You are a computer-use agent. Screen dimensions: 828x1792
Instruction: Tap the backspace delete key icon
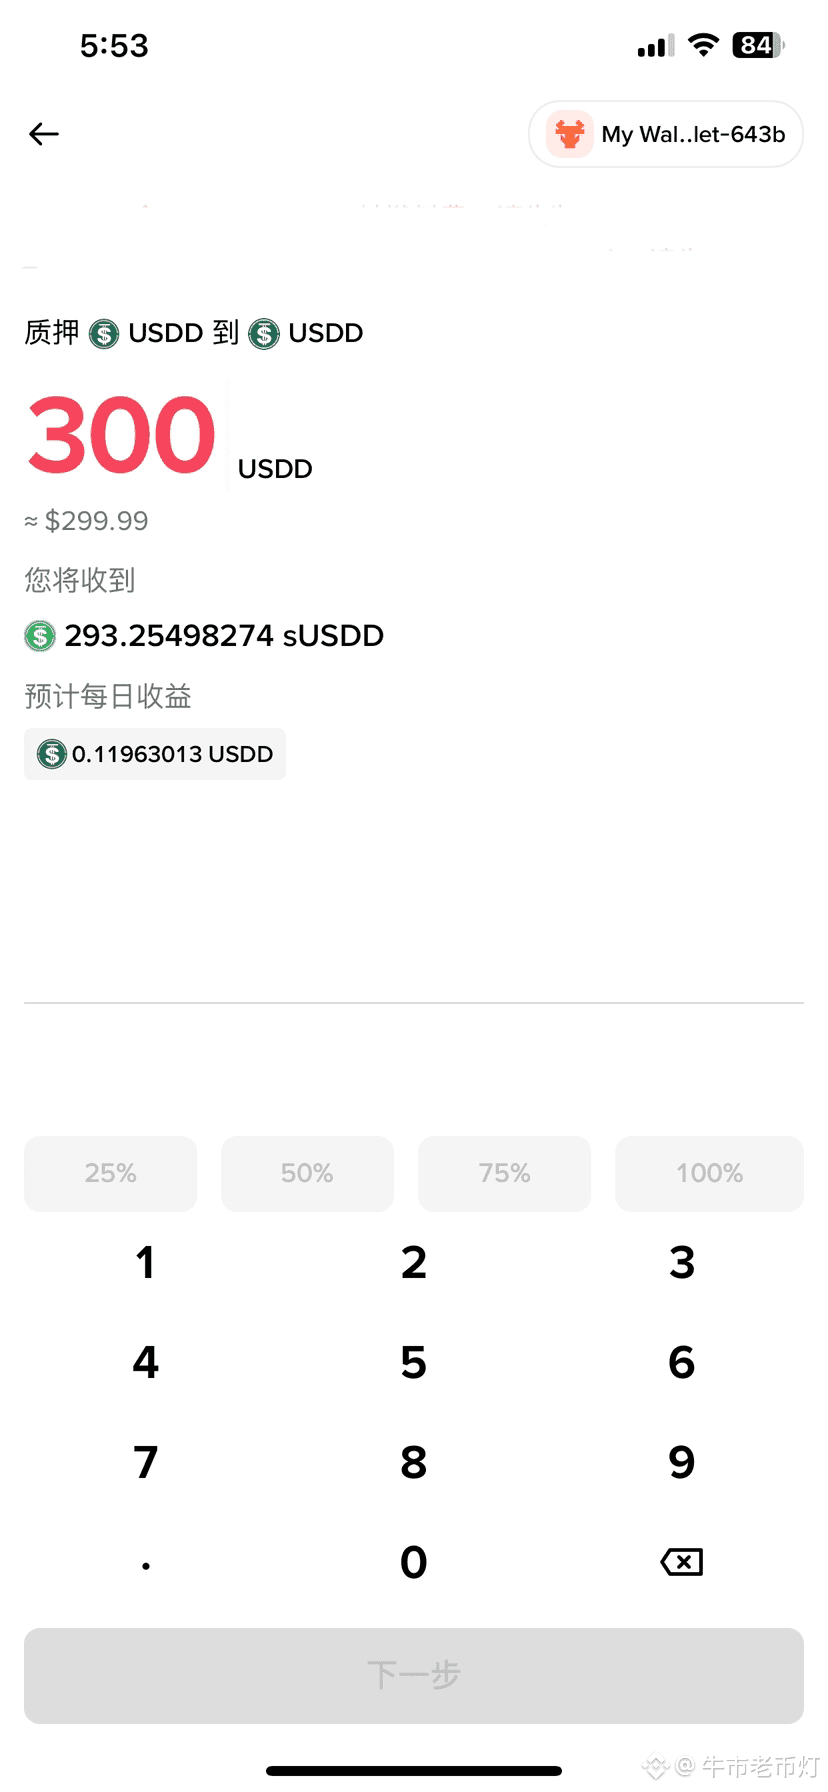pos(682,1562)
